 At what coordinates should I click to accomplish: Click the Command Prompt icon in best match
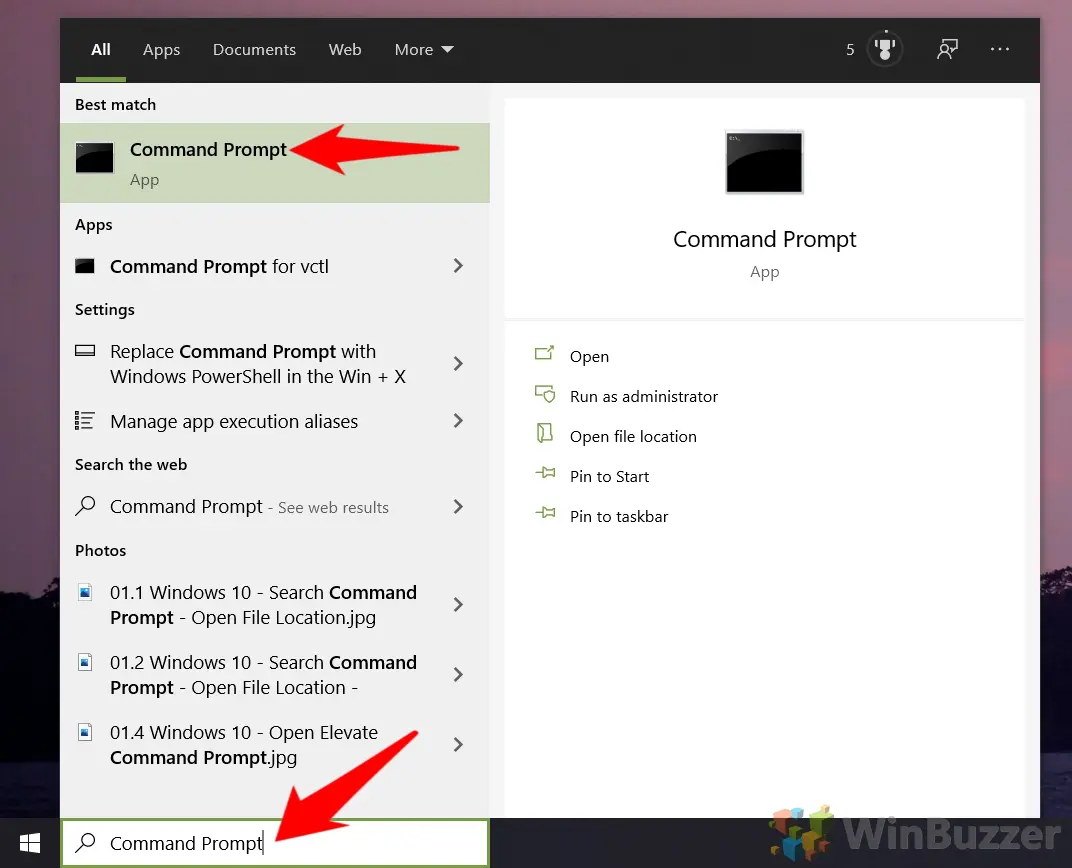point(94,158)
